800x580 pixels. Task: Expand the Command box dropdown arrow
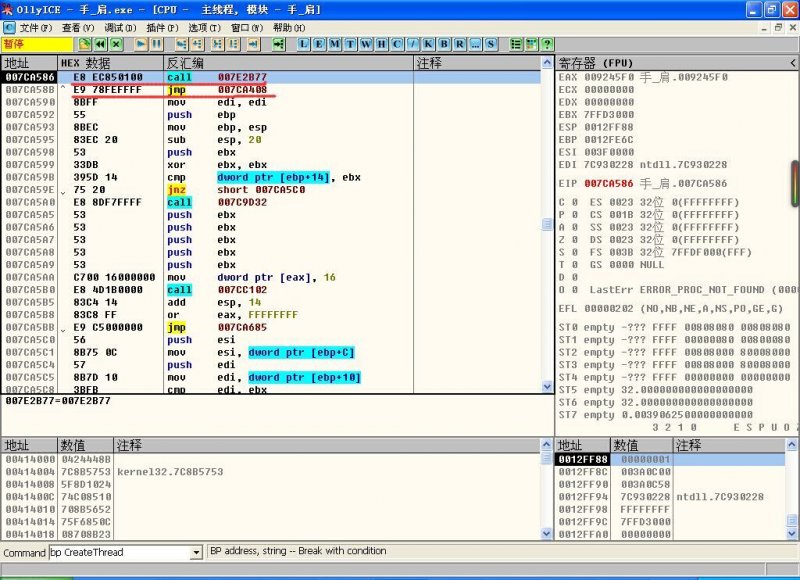pos(196,552)
